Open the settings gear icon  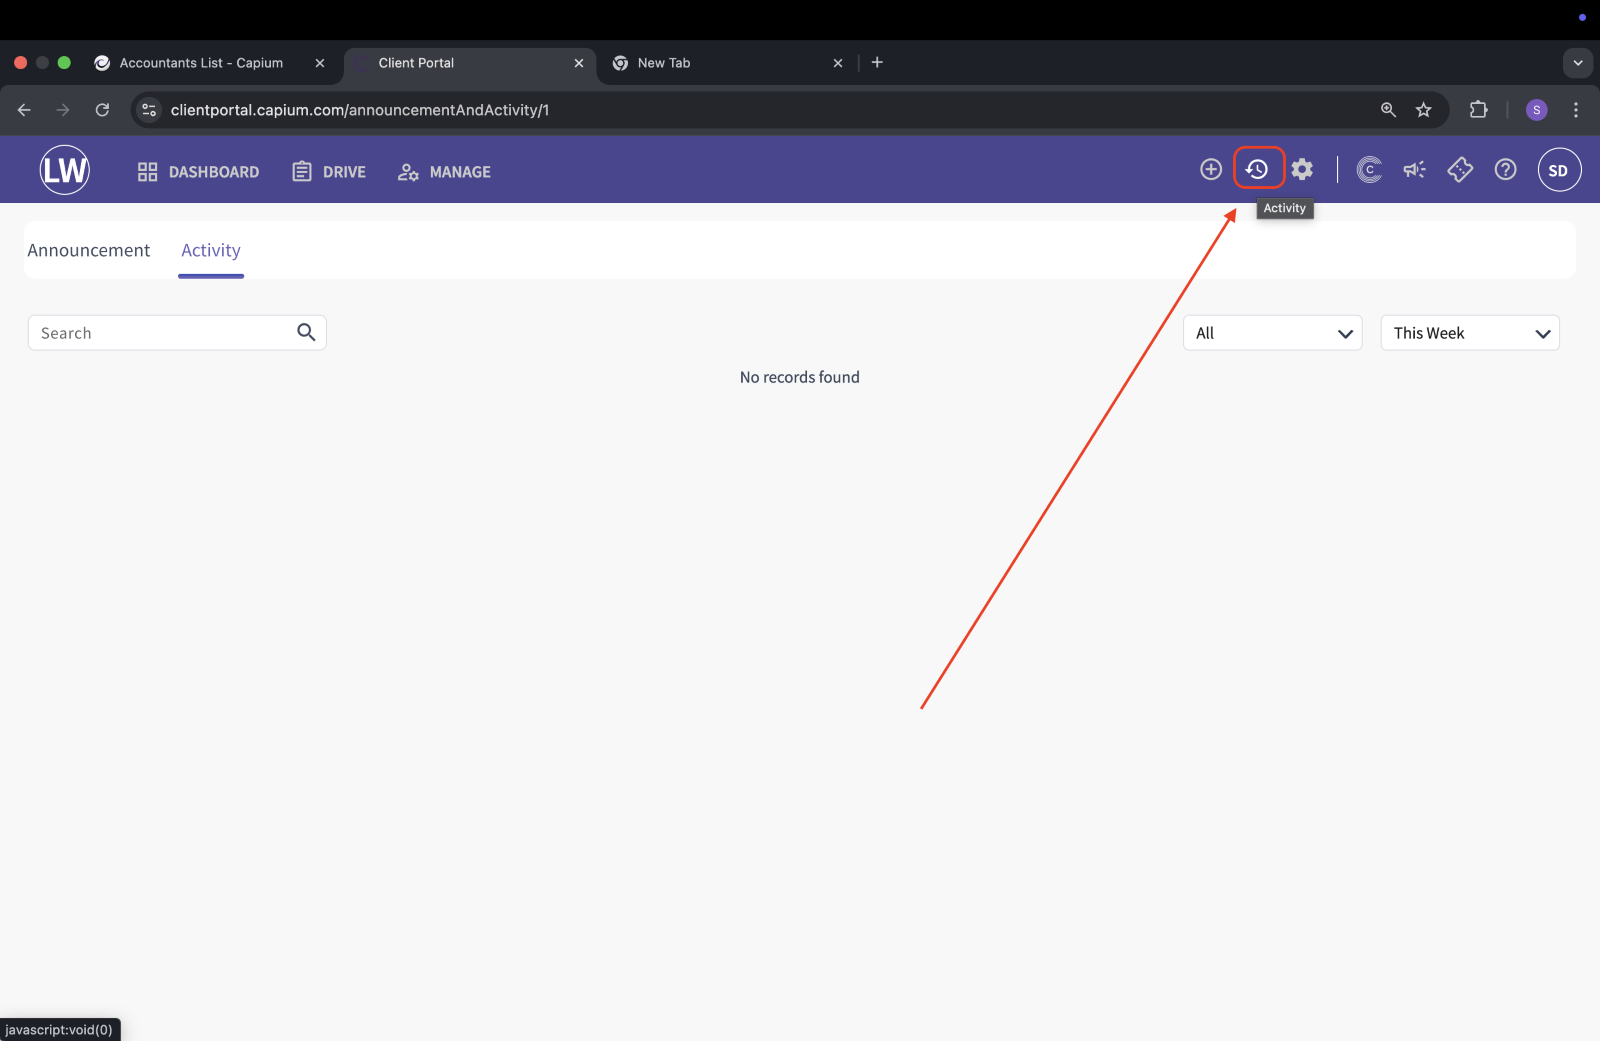pos(1302,170)
